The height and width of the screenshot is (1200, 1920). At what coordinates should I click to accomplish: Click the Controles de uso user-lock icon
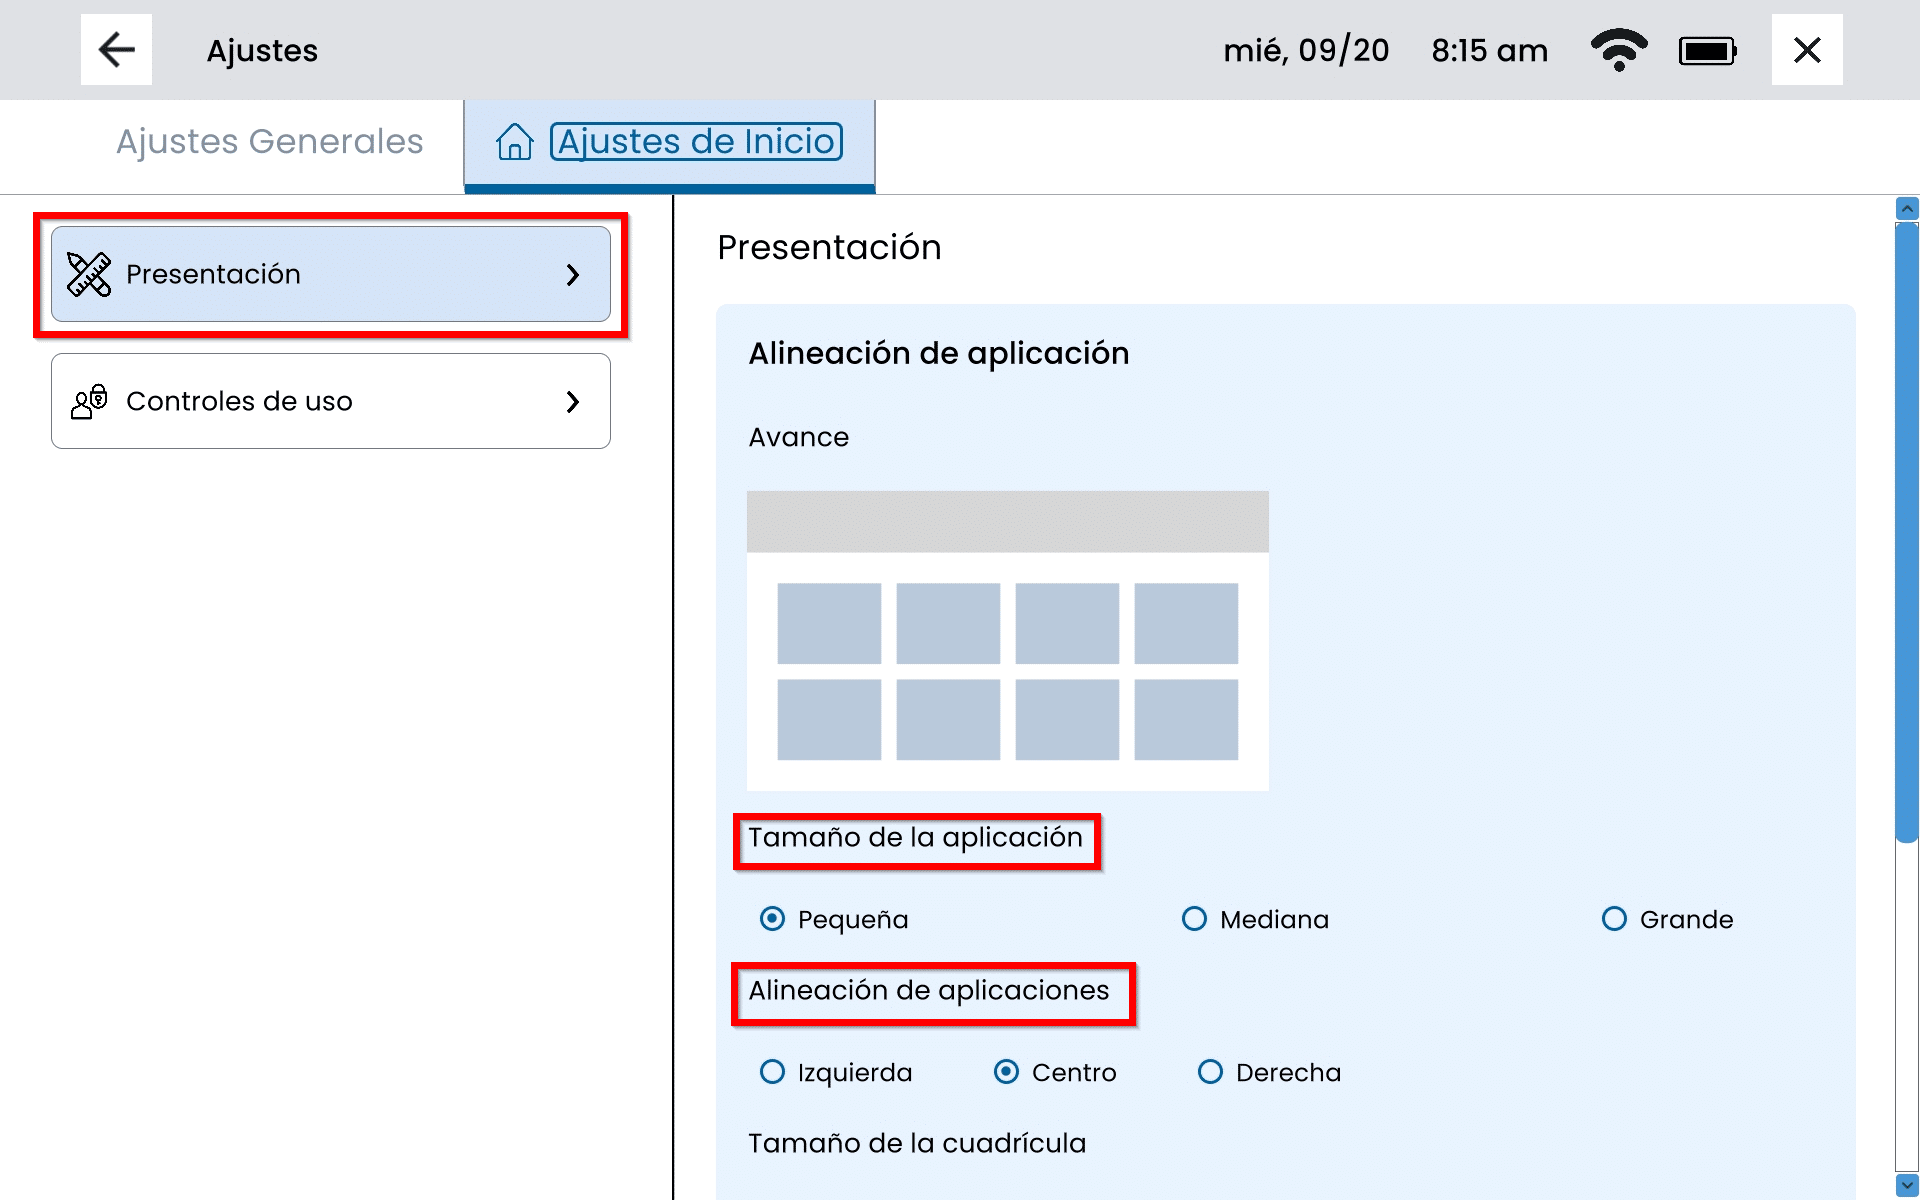click(x=89, y=401)
